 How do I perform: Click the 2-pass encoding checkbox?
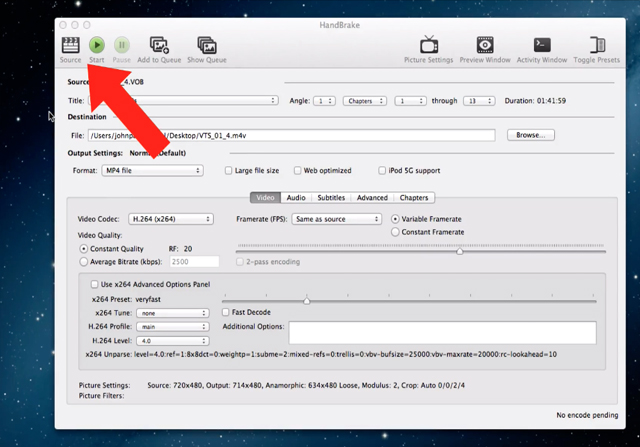tap(240, 262)
